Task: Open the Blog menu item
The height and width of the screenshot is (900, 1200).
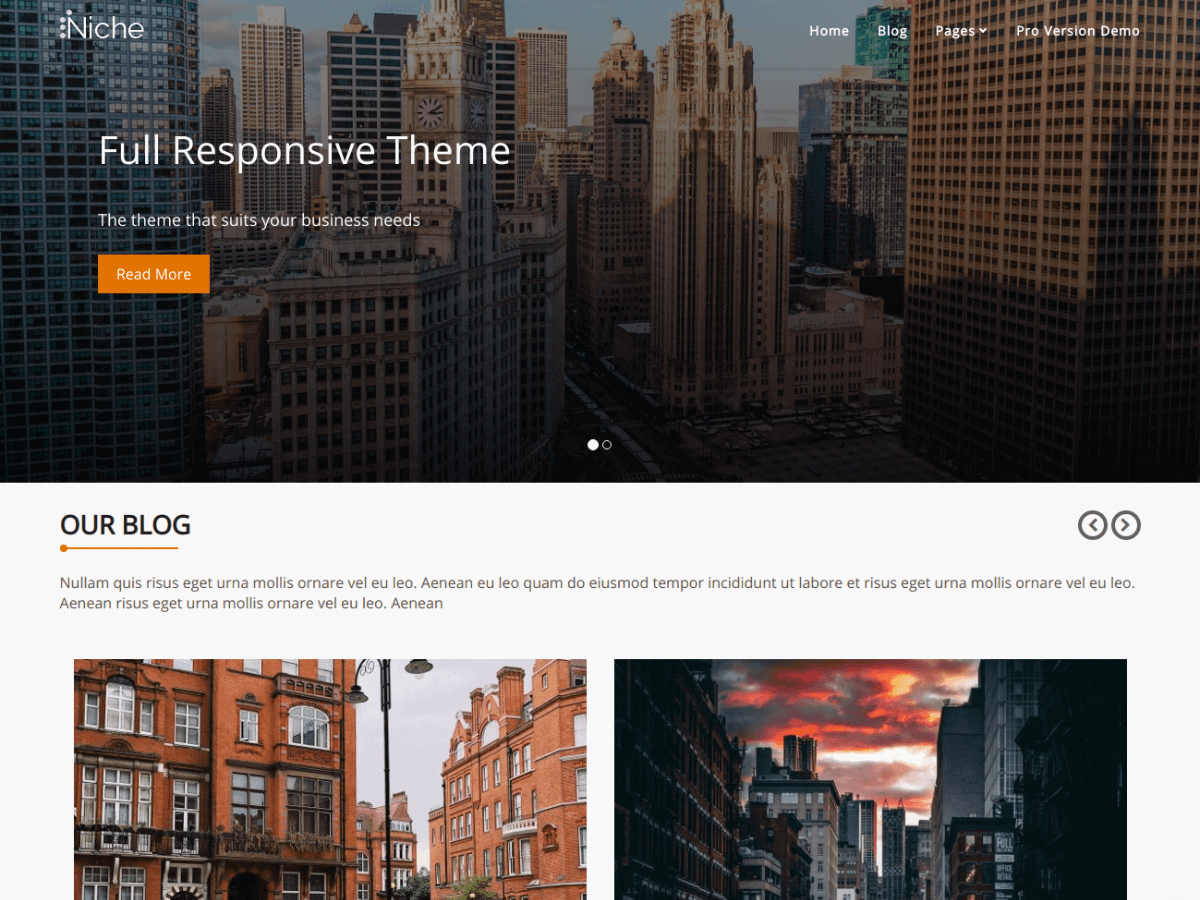Action: (892, 31)
